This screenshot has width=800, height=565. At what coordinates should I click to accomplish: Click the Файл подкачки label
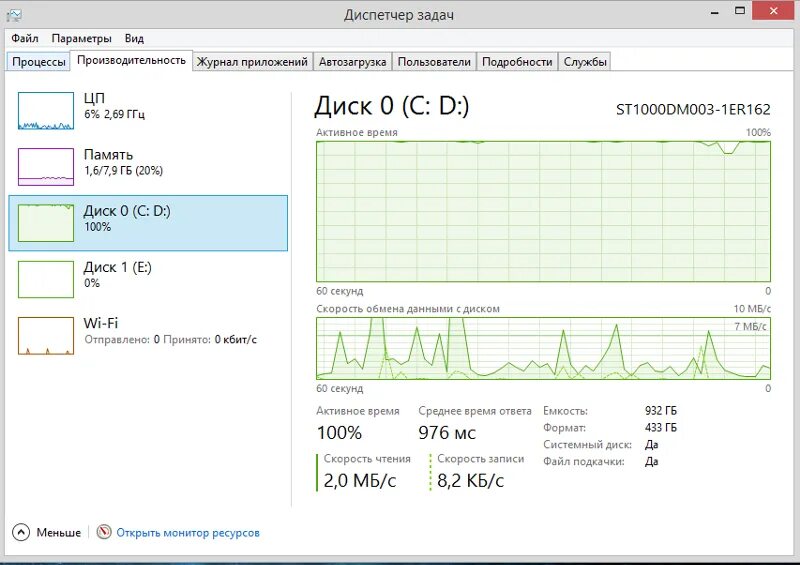click(x=584, y=461)
